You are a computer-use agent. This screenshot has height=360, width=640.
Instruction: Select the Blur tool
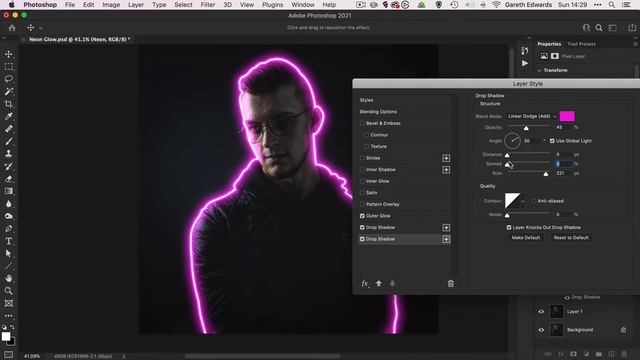[x=9, y=204]
